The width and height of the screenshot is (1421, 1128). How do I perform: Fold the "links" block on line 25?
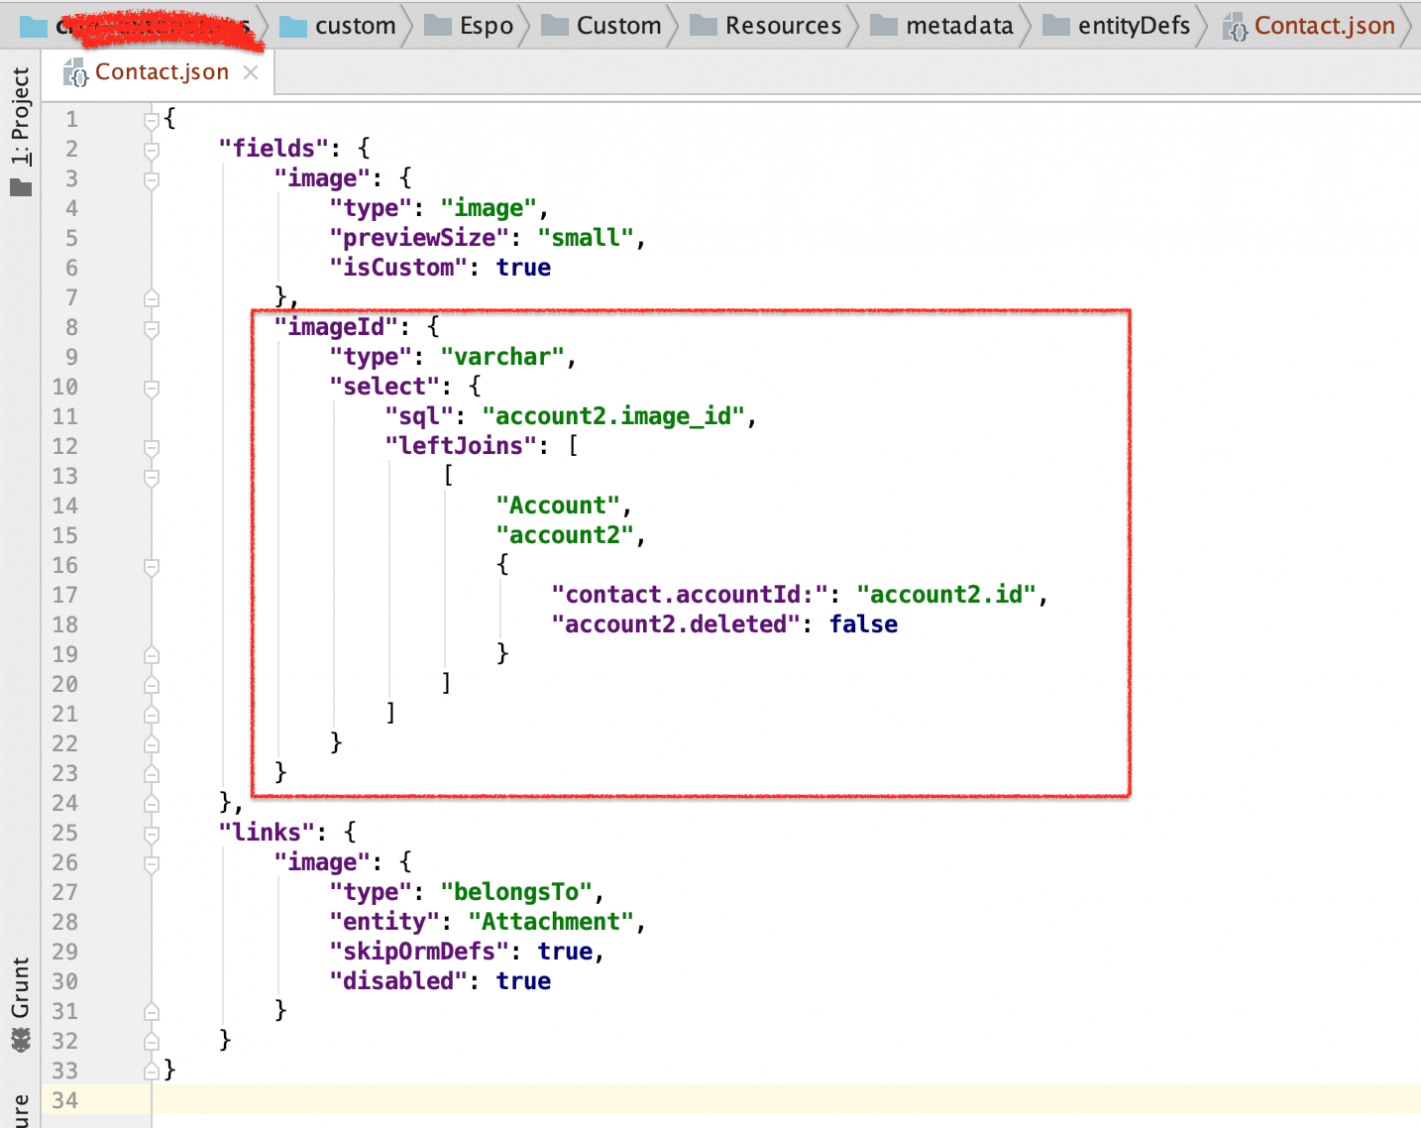click(151, 833)
